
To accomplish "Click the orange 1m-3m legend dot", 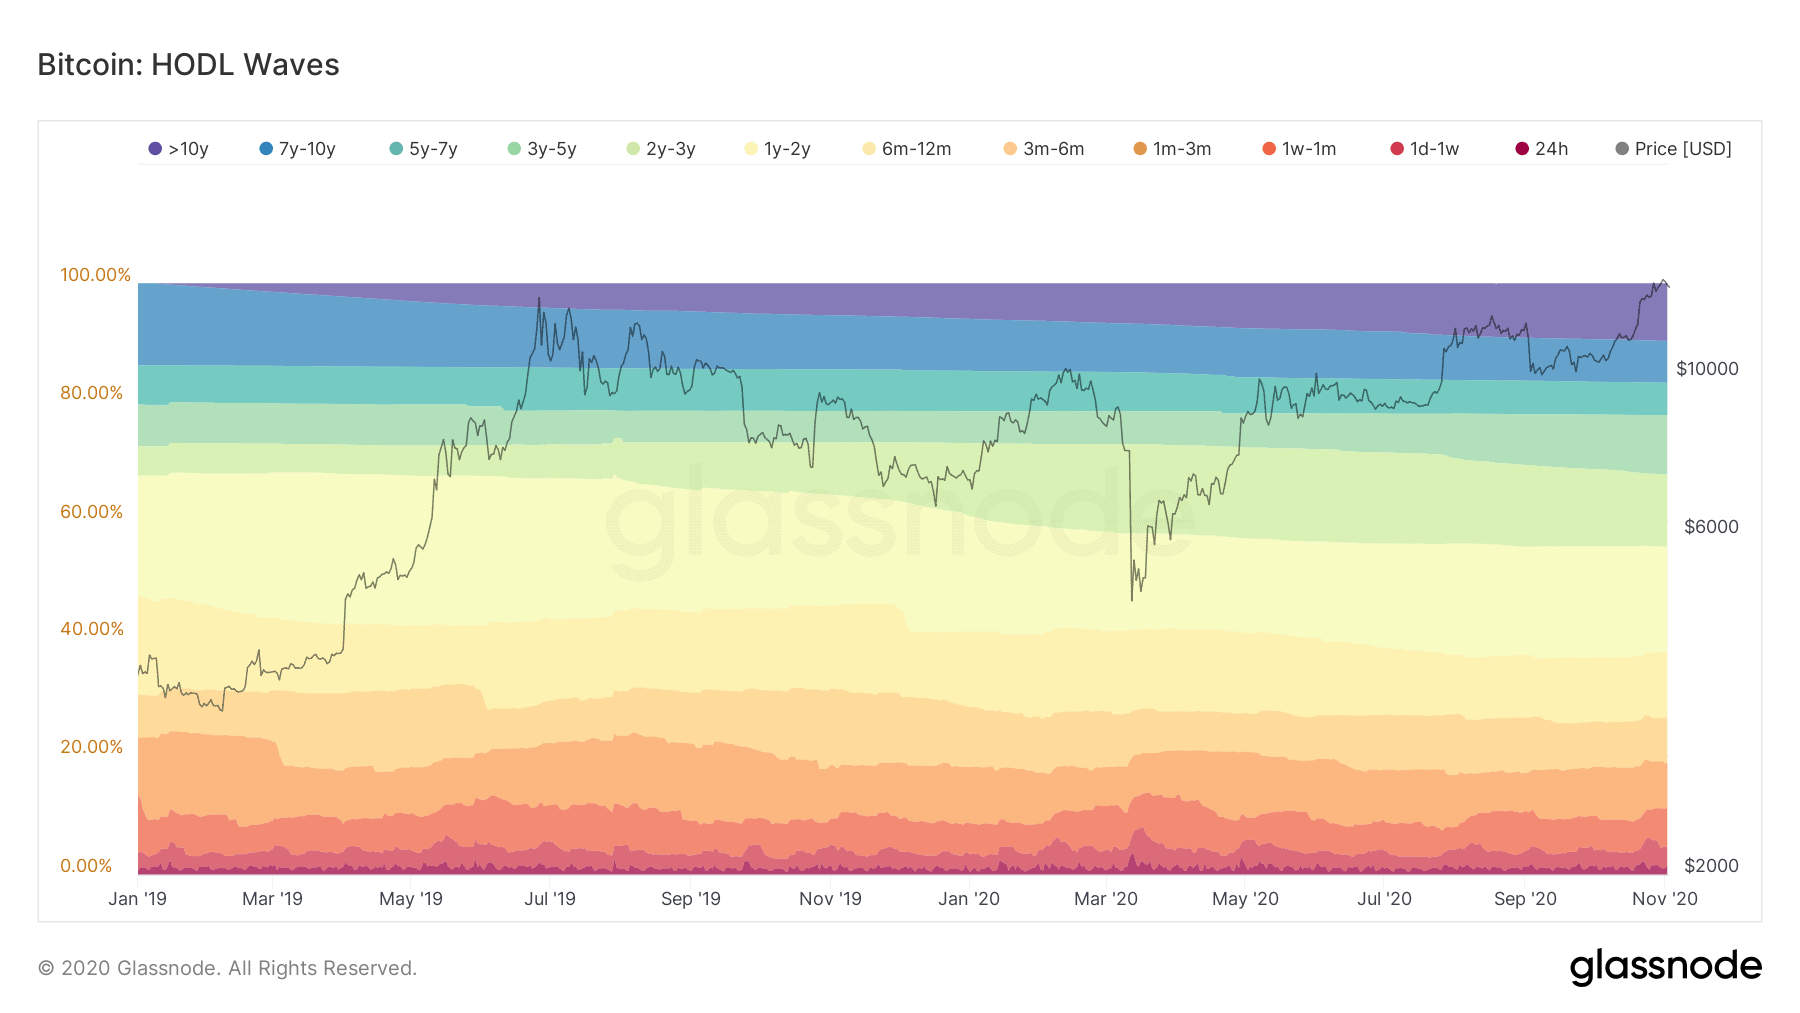I will click(x=1140, y=149).
